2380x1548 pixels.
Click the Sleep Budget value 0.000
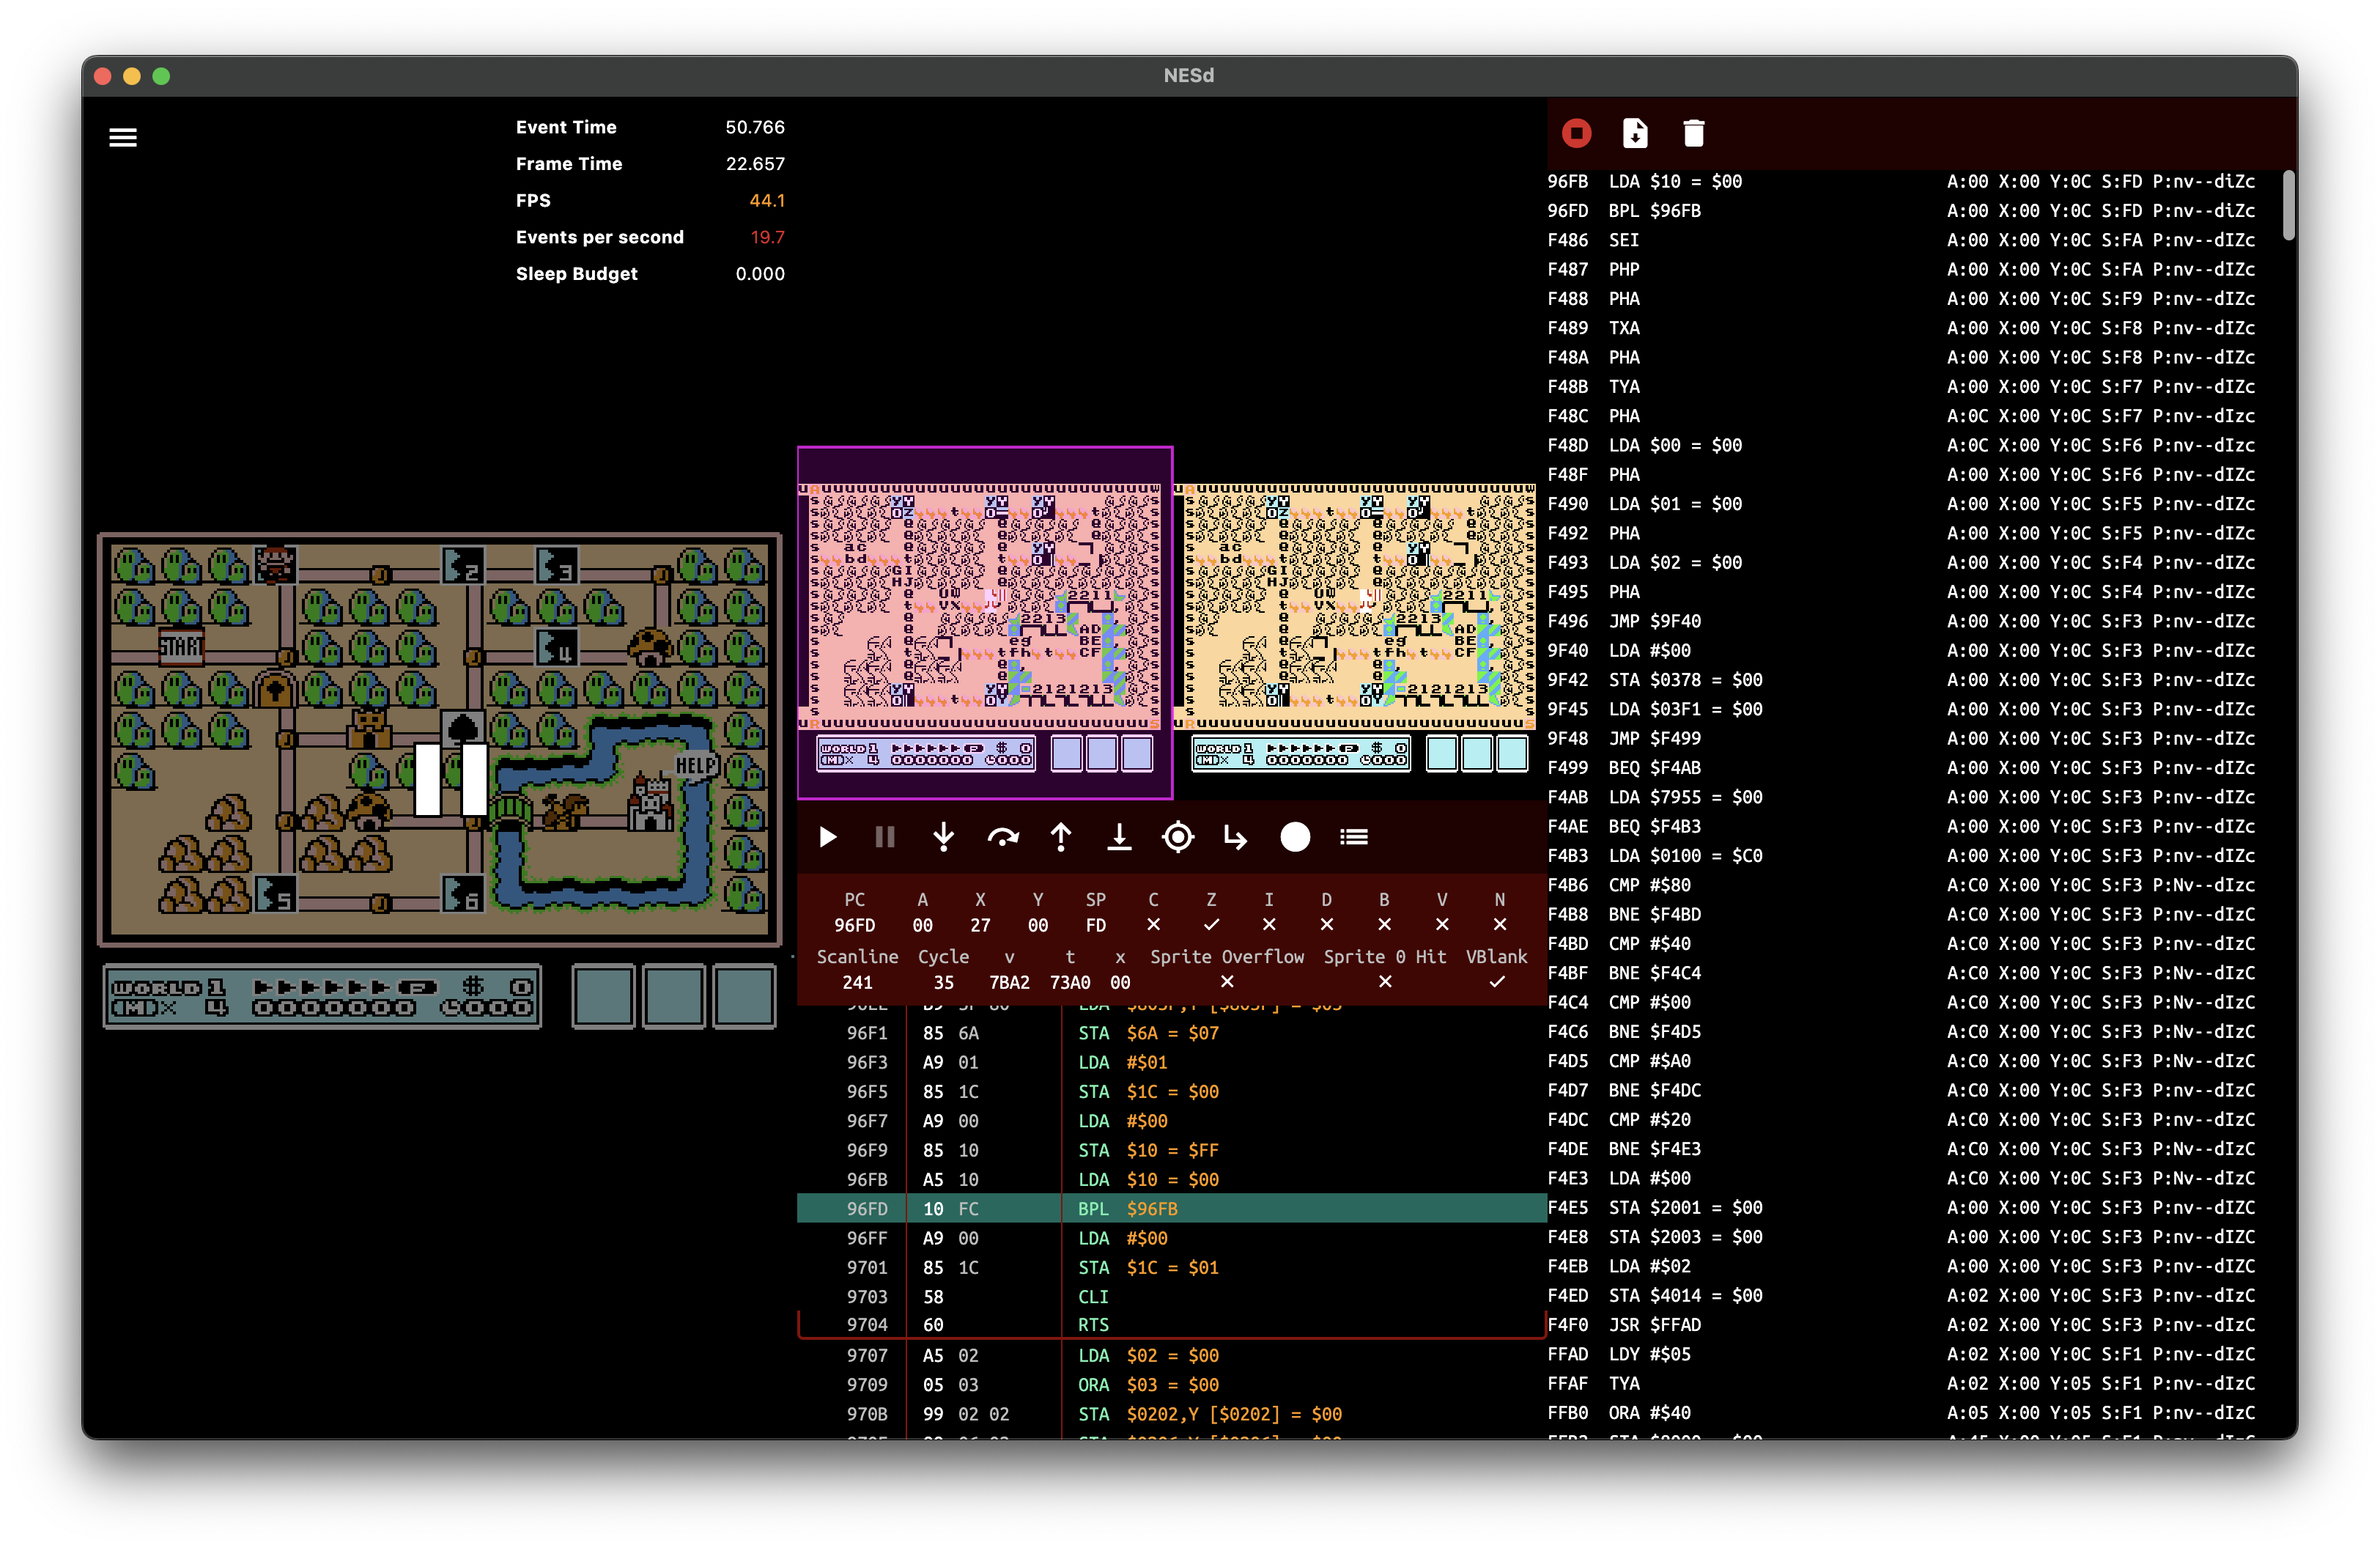tap(760, 274)
